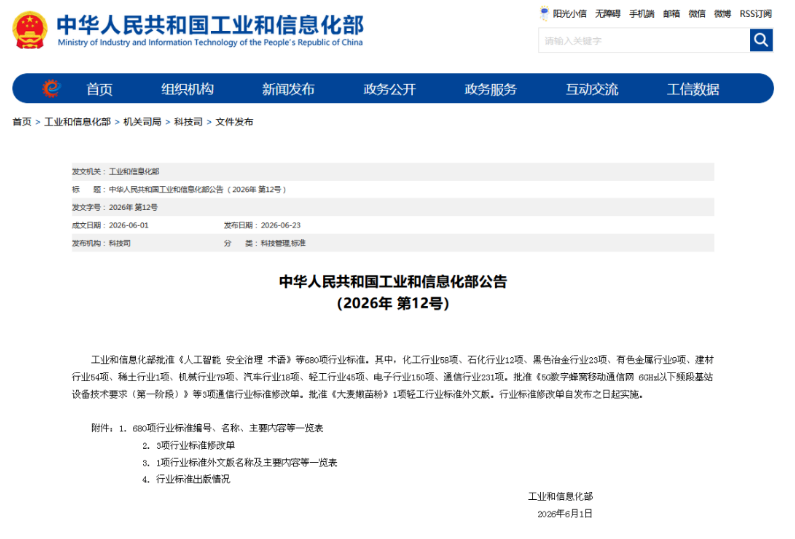Open the 组织机构 menu item
The image size is (795, 539).
pyautogui.click(x=188, y=89)
